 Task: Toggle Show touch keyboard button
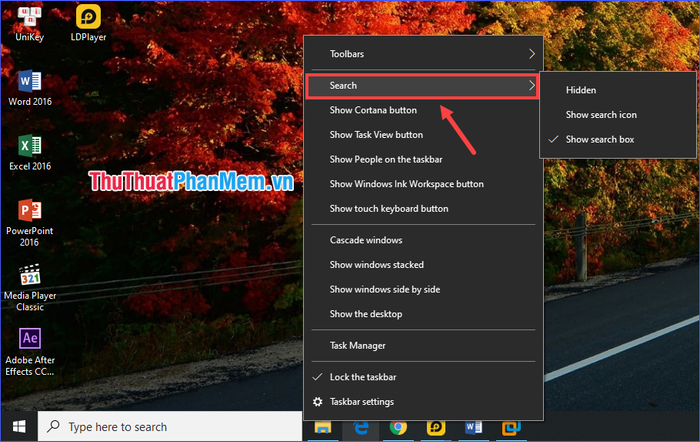coord(423,208)
